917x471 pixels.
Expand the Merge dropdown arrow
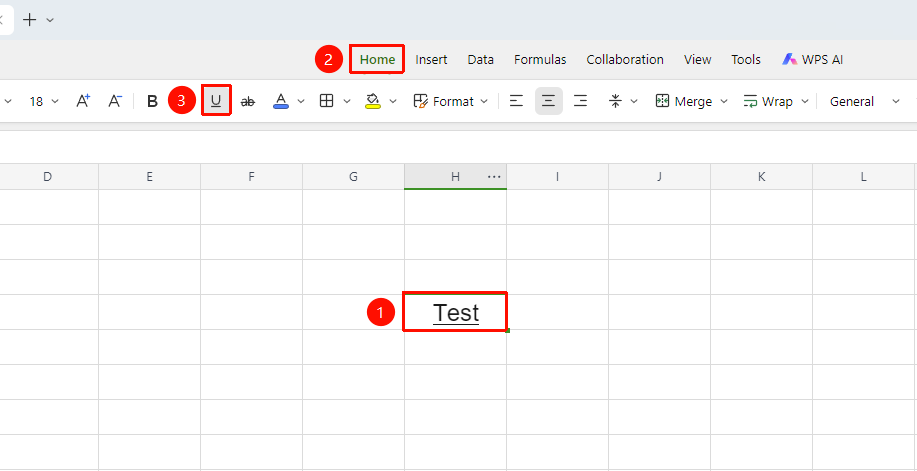click(x=723, y=101)
